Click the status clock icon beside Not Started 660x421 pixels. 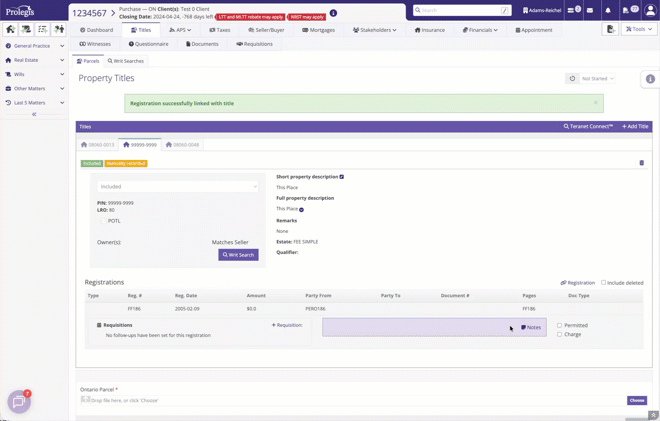click(572, 79)
